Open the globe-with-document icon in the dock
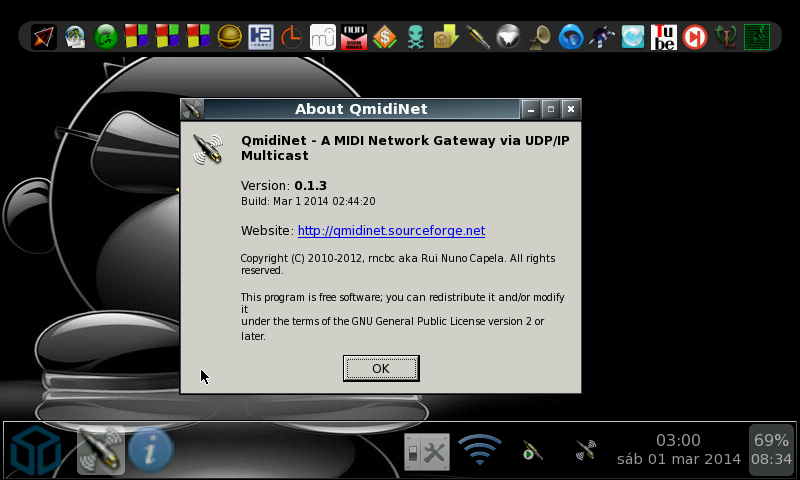This screenshot has height=480, width=800. pyautogui.click(x=75, y=37)
